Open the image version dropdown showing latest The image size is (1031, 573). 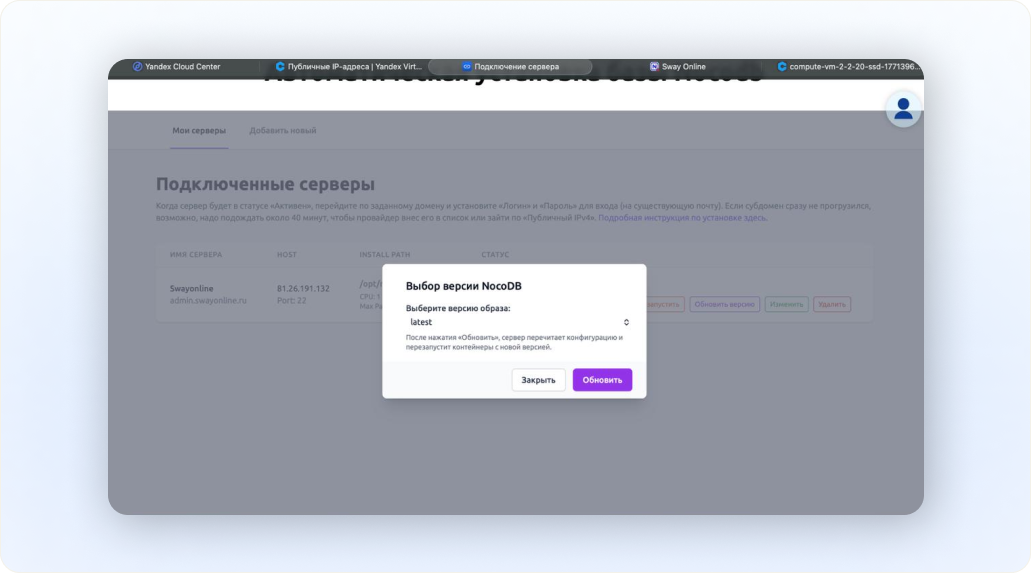pos(518,322)
